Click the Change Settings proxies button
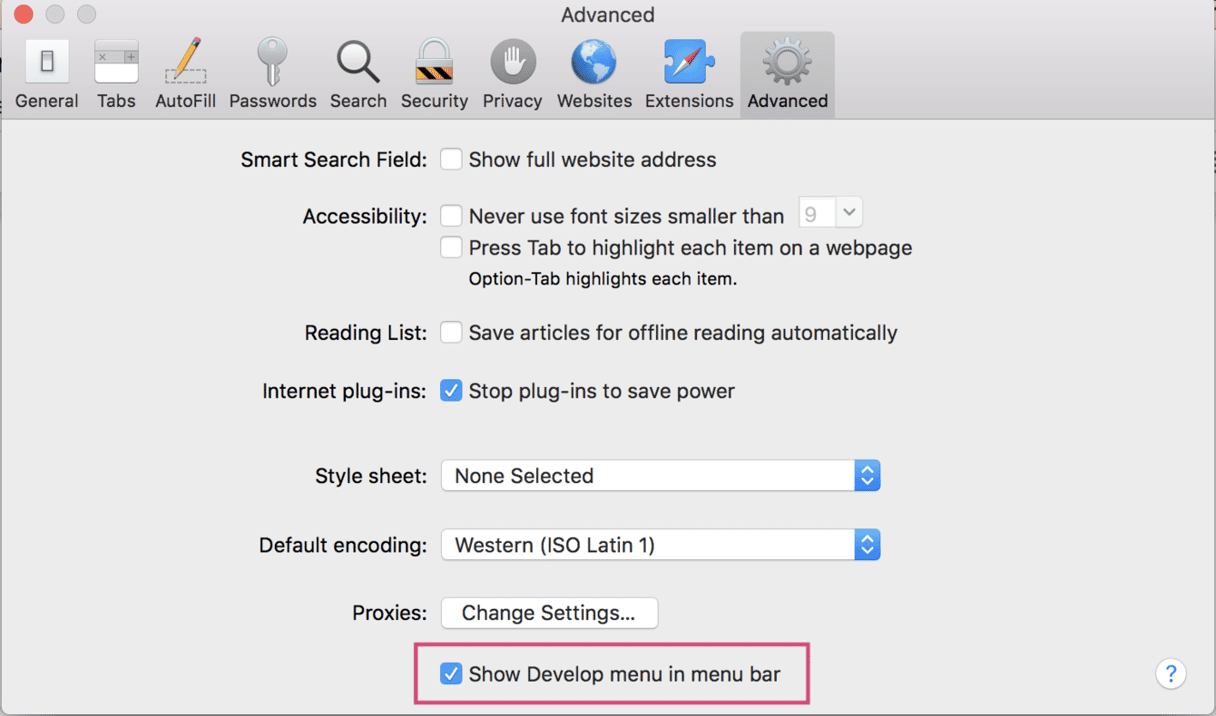 [549, 613]
